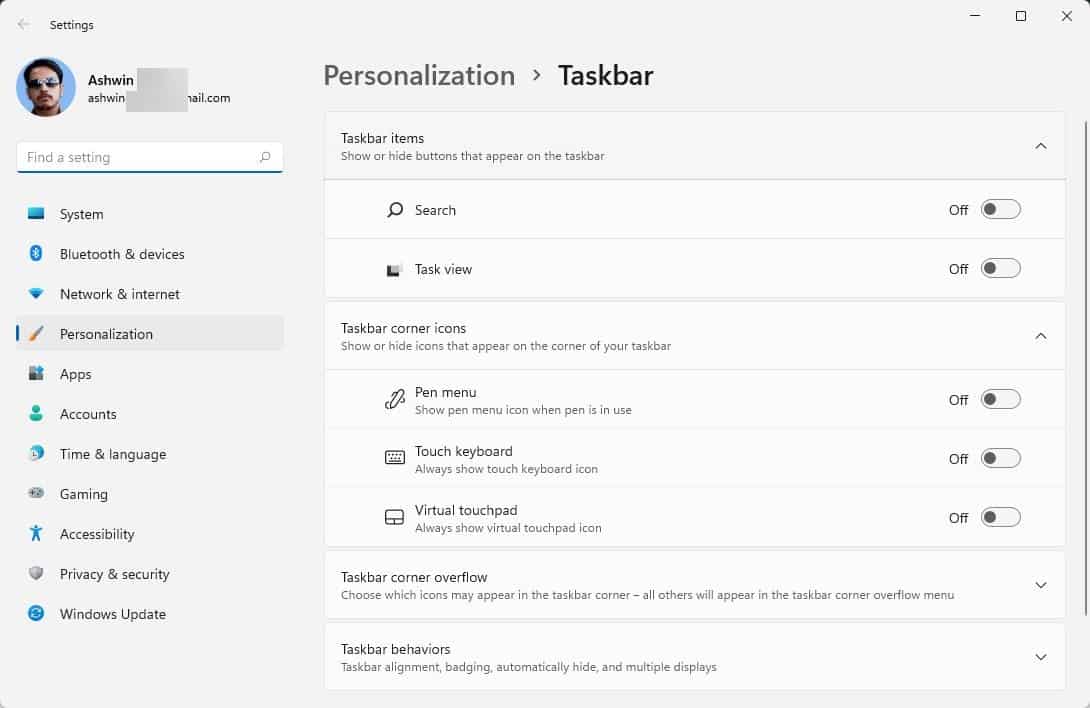Collapse the Taskbar items section
This screenshot has height=708, width=1090.
tap(1040, 146)
